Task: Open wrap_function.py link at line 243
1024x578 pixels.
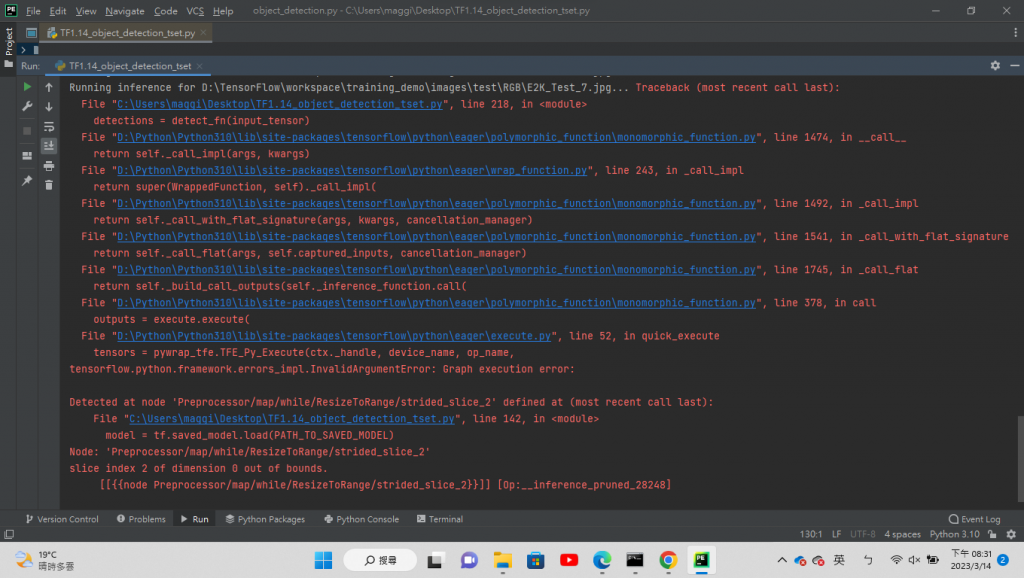Action: (x=352, y=170)
